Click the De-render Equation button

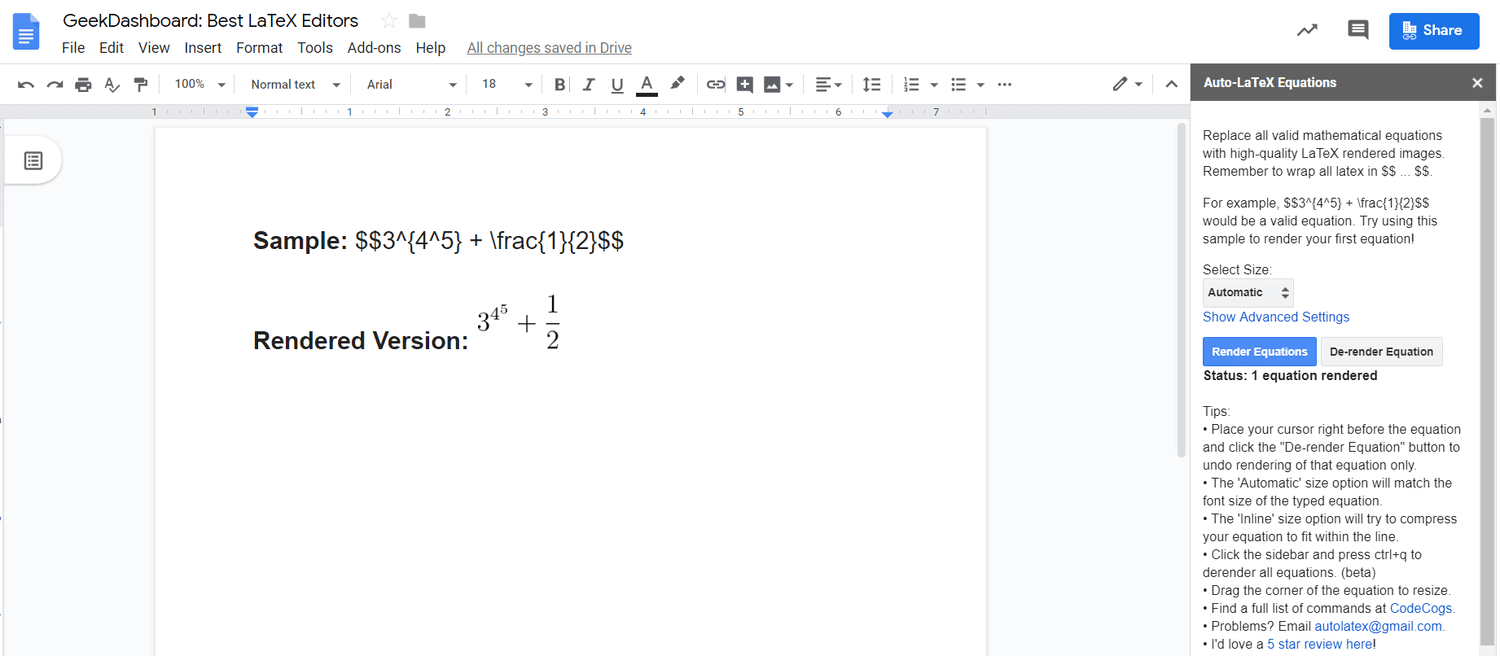(1381, 352)
